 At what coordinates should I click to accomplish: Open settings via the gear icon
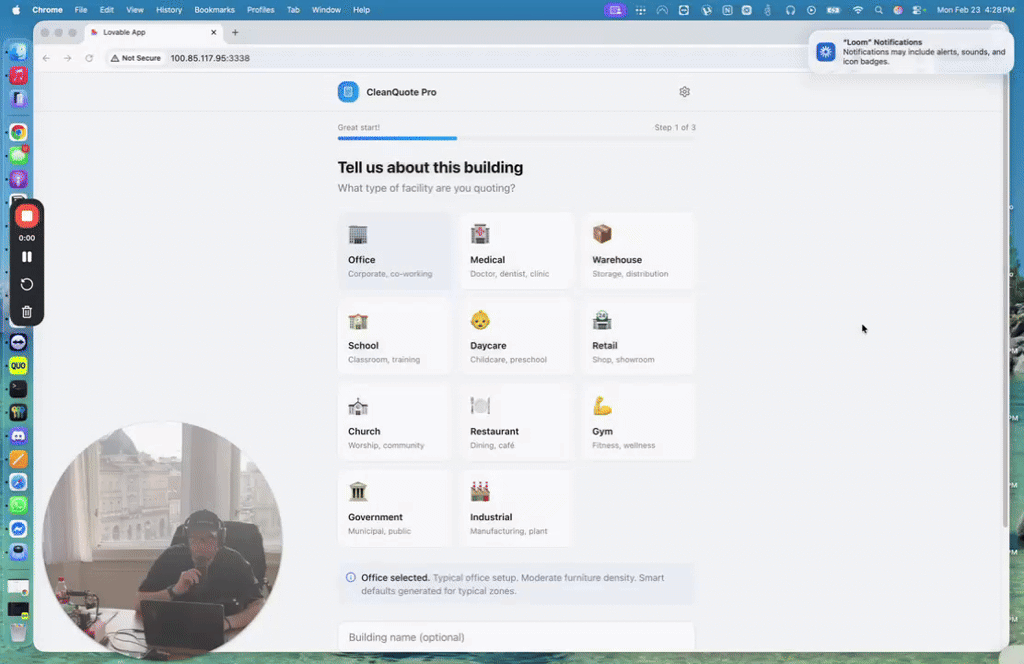tap(684, 91)
